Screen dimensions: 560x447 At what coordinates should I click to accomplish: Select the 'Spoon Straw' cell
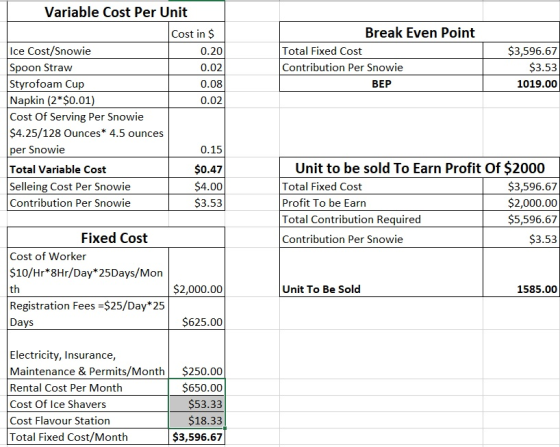pyautogui.click(x=88, y=67)
